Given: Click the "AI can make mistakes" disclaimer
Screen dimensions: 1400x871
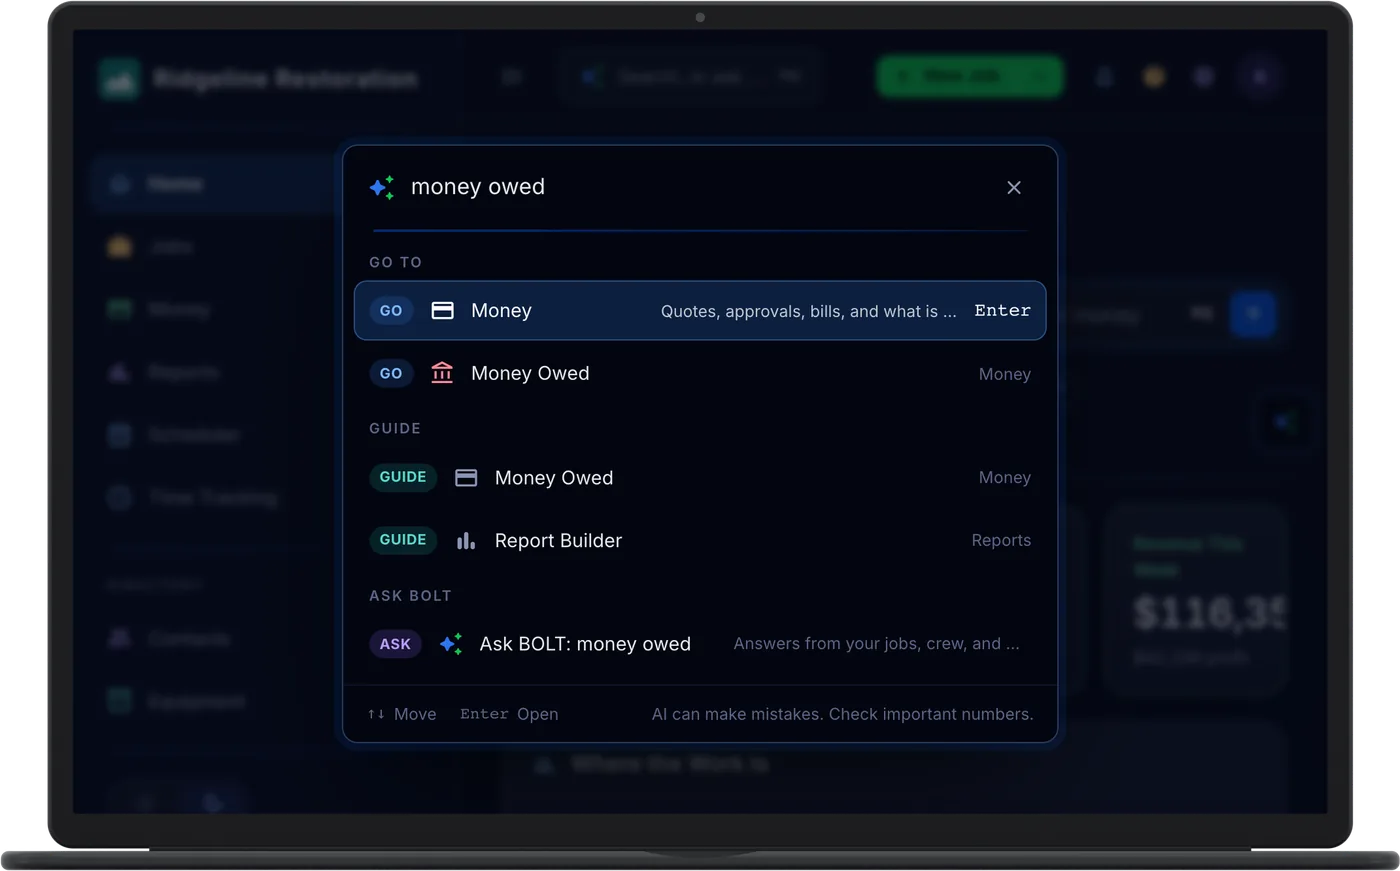Looking at the screenshot, I should coord(843,714).
